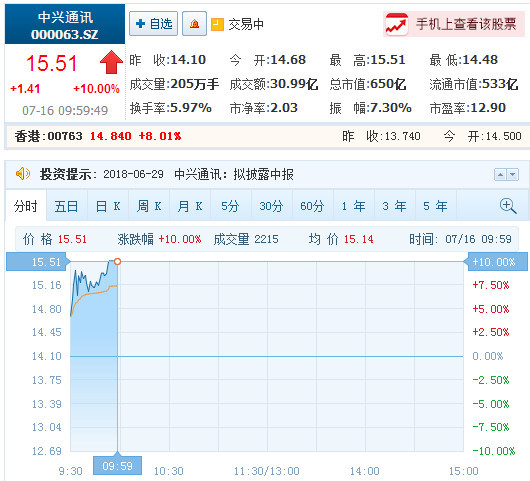Switch to 30分 chart tab
Screen dimensions: 530x481
point(272,206)
